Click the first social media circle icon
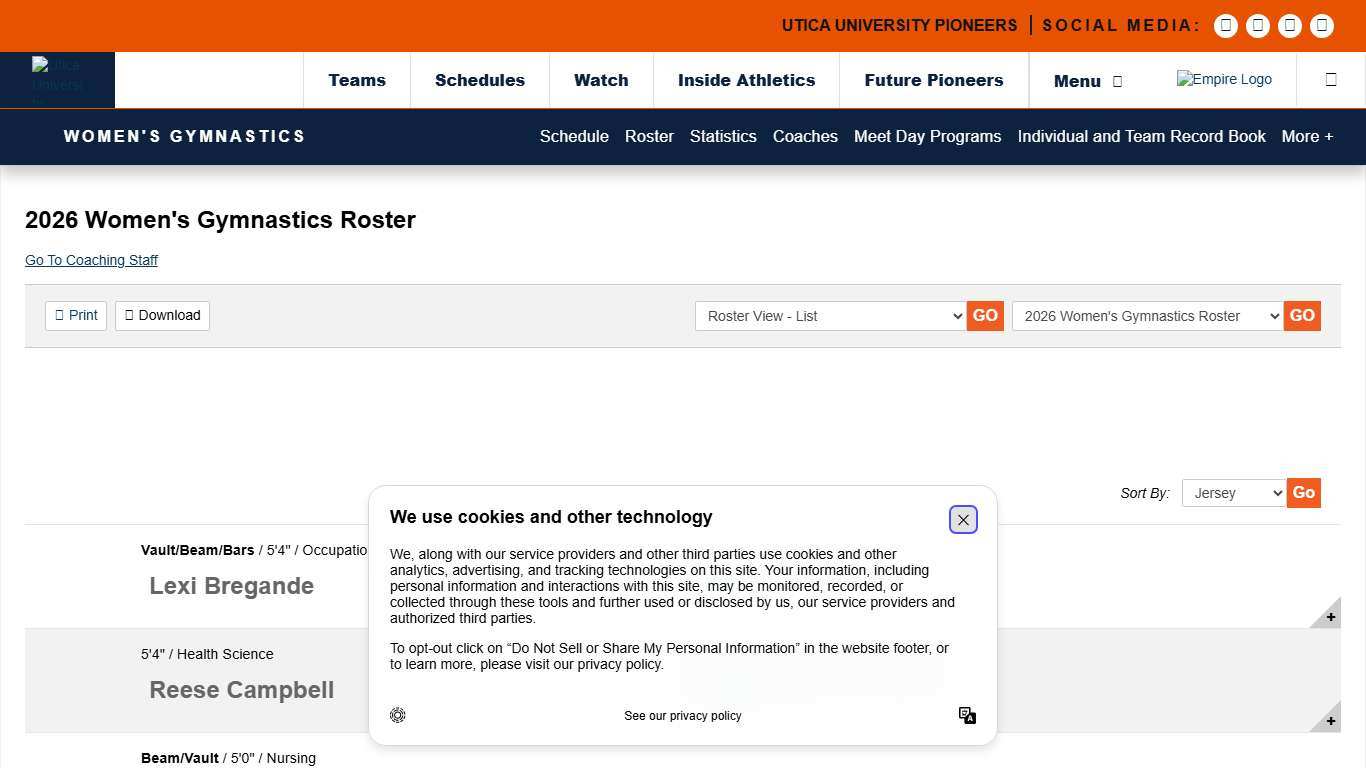Viewport: 1366px width, 768px height. pyautogui.click(x=1226, y=26)
